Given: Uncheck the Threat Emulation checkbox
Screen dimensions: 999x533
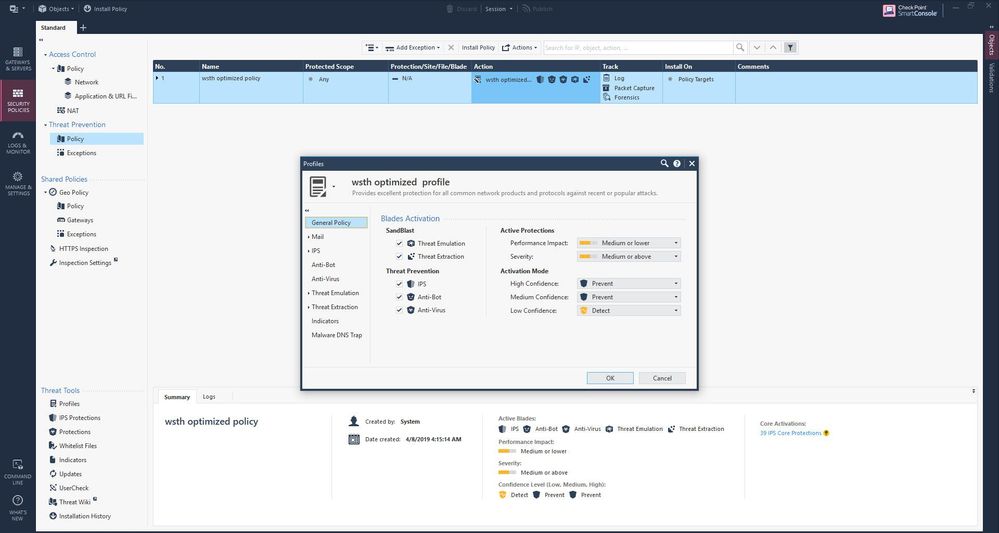Looking at the screenshot, I should pyautogui.click(x=400, y=243).
